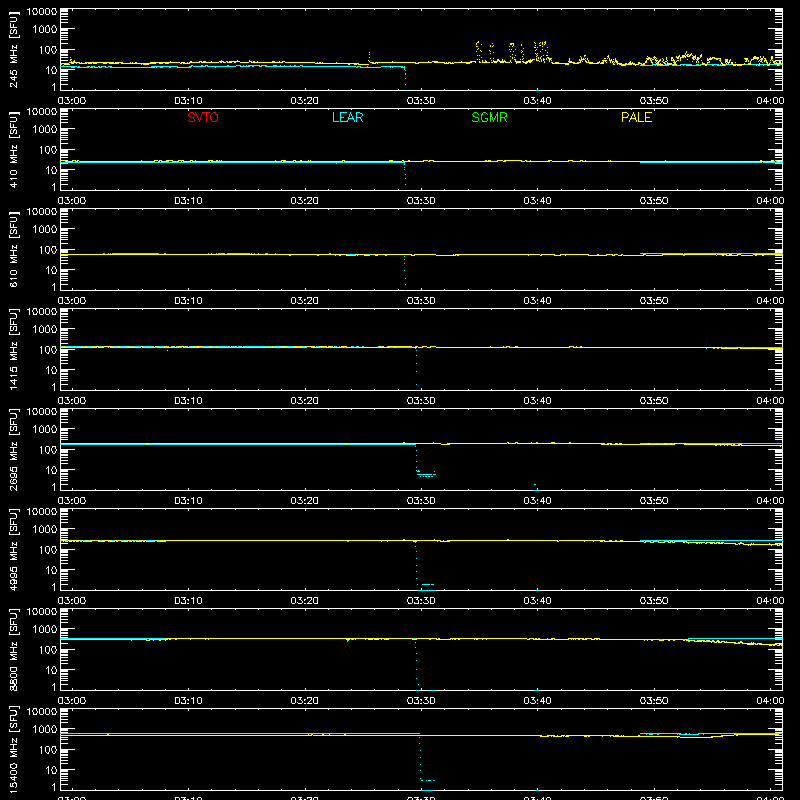Click the red SVTO station label
Viewport: 800px width, 800px height.
pyautogui.click(x=203, y=117)
